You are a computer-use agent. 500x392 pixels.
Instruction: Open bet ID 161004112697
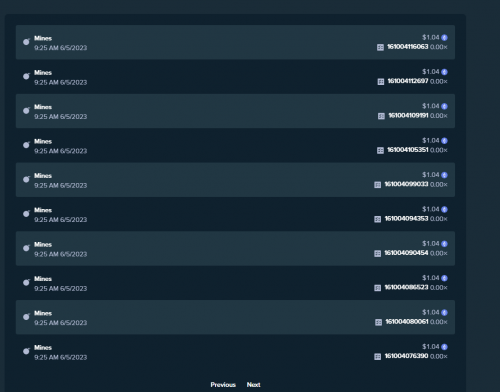tap(408, 81)
